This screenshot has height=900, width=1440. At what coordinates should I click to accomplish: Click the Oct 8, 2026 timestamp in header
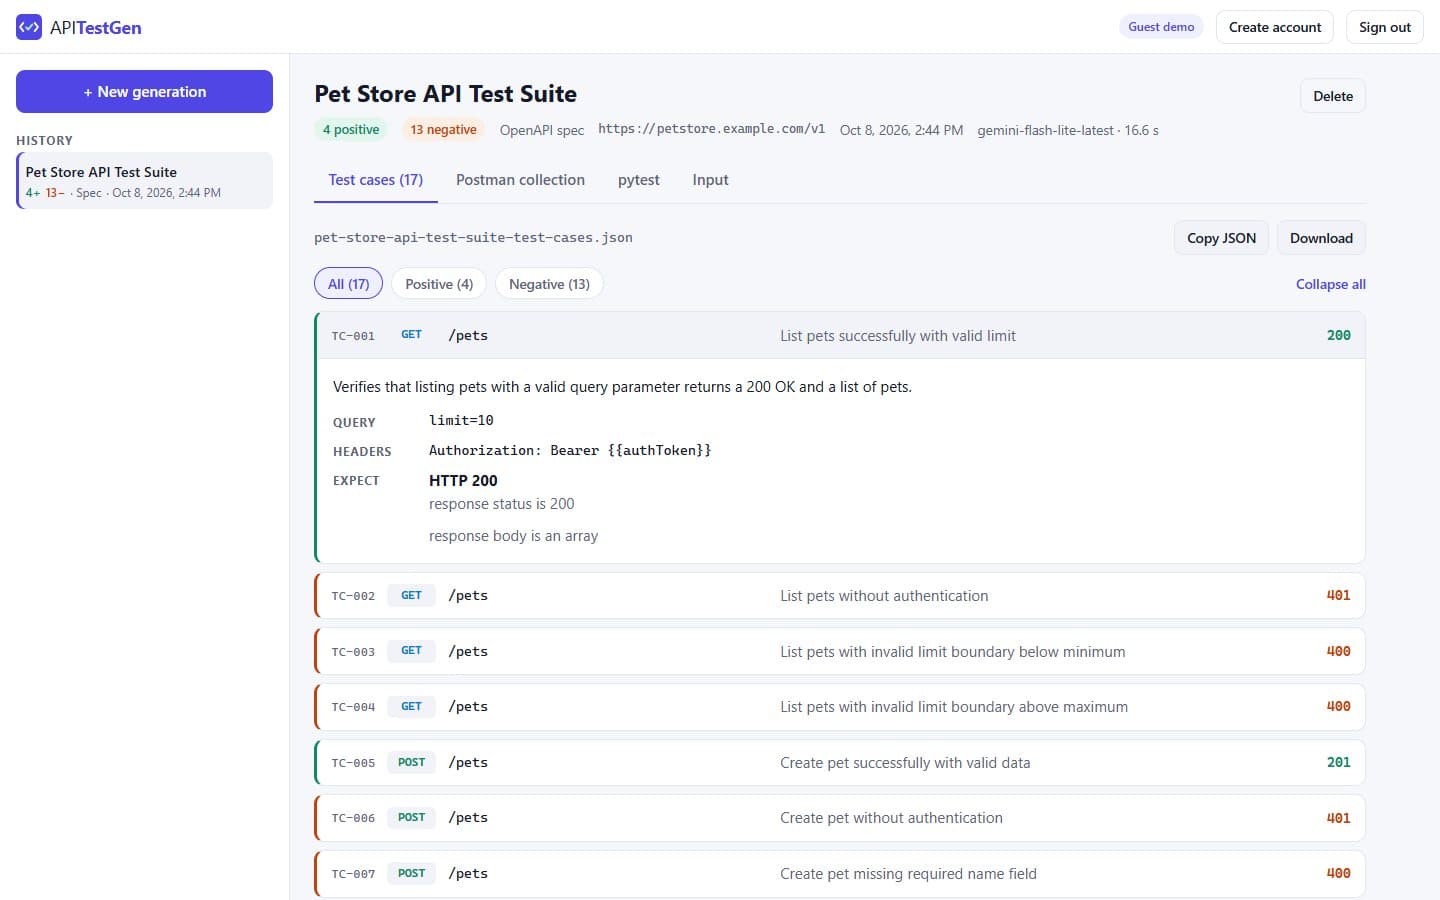[x=901, y=130]
